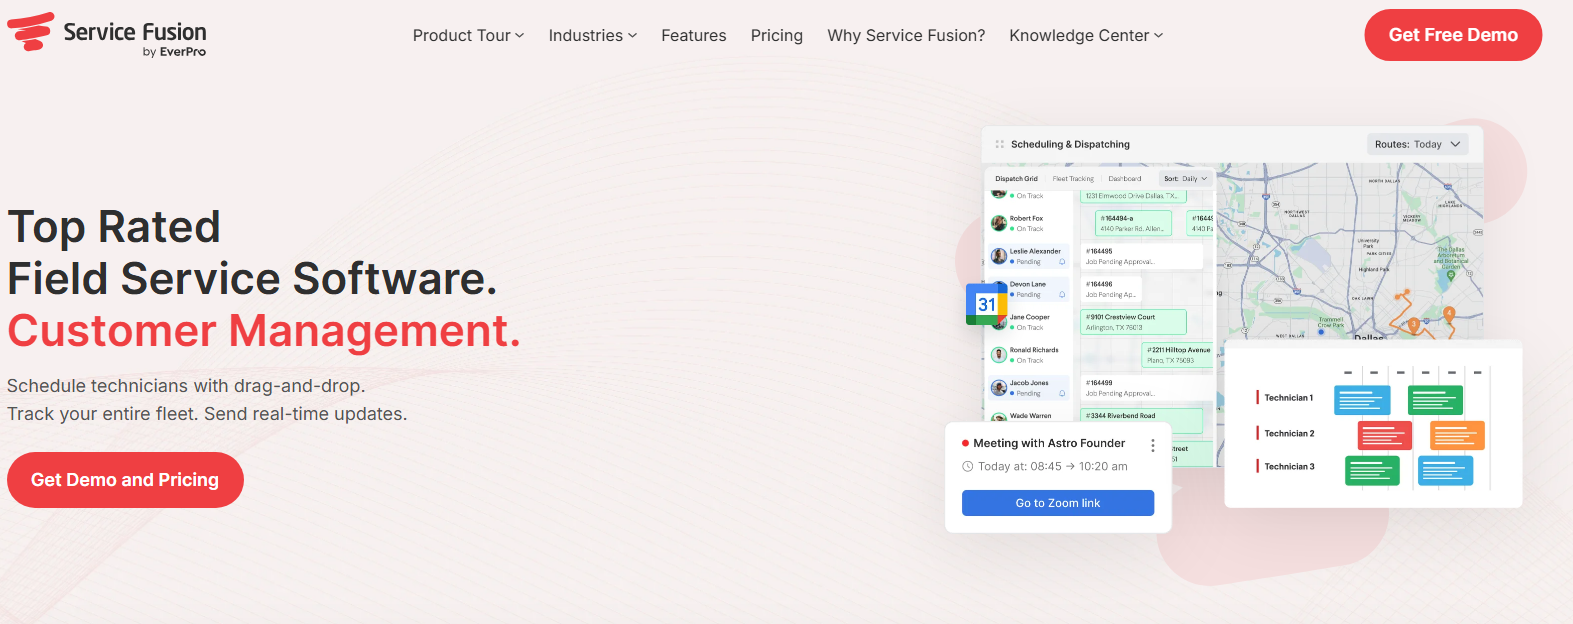The height and width of the screenshot is (624, 1573).
Task: Open the Sort: Daily dropdown
Action: pyautogui.click(x=1186, y=179)
